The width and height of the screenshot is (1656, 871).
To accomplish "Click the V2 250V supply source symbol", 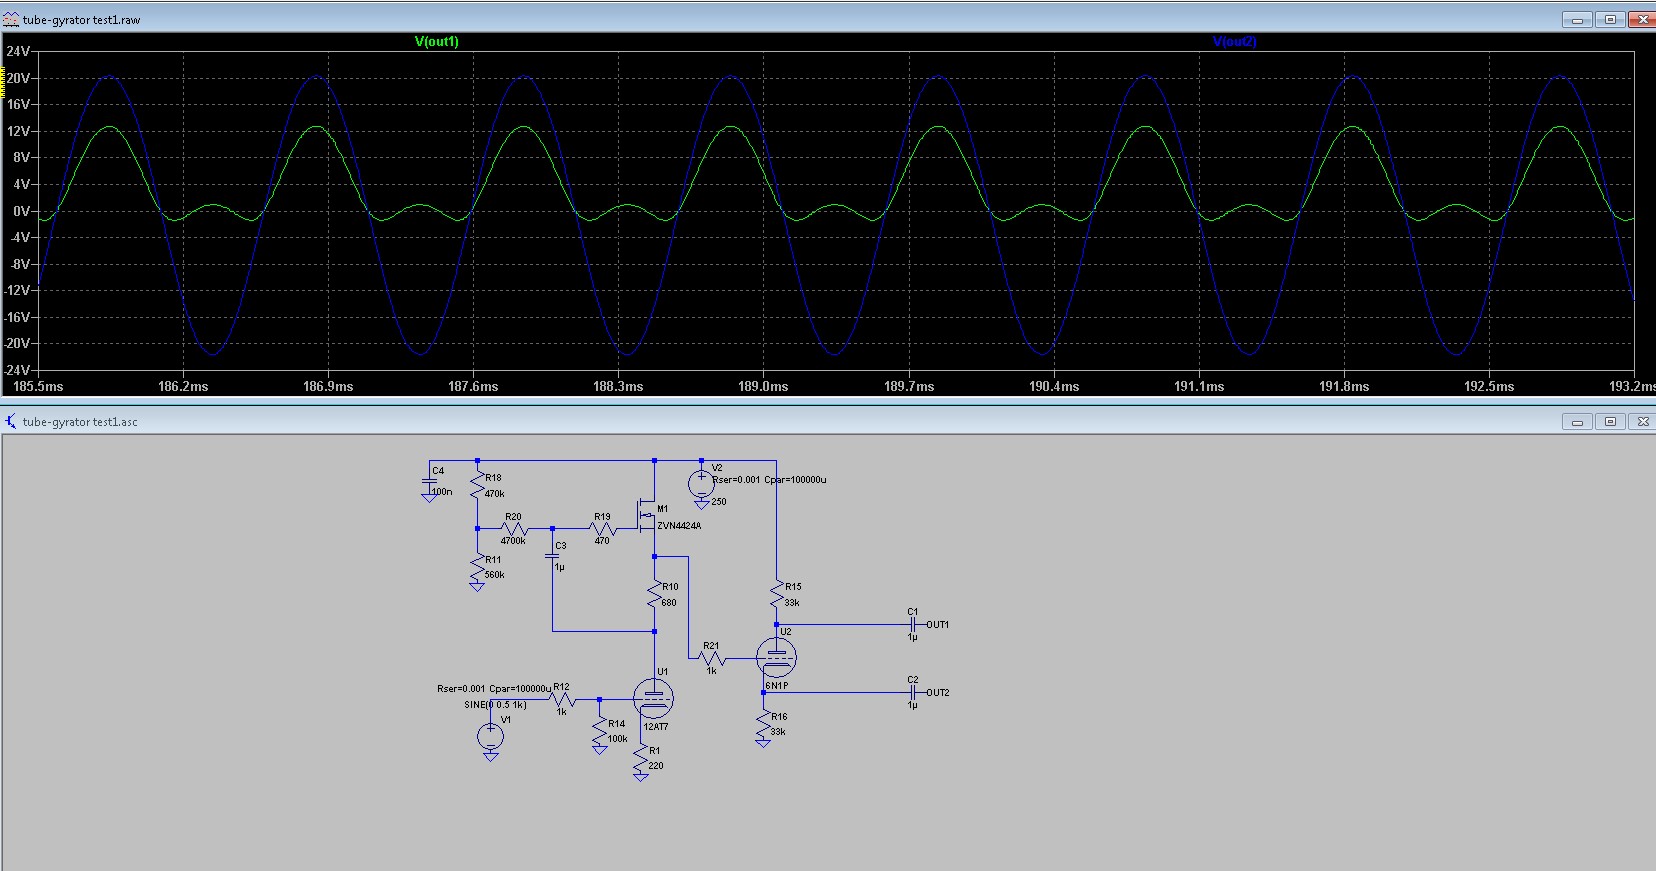I will [x=702, y=485].
